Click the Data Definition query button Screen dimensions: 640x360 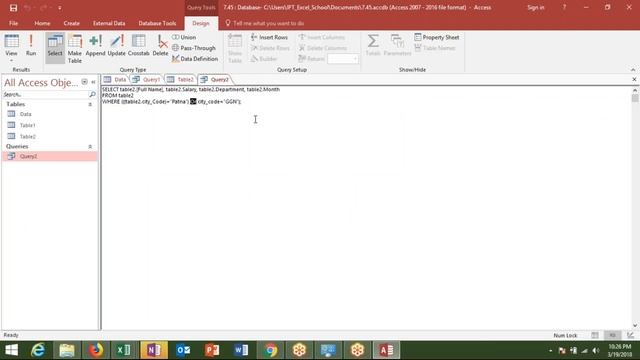(x=195, y=59)
